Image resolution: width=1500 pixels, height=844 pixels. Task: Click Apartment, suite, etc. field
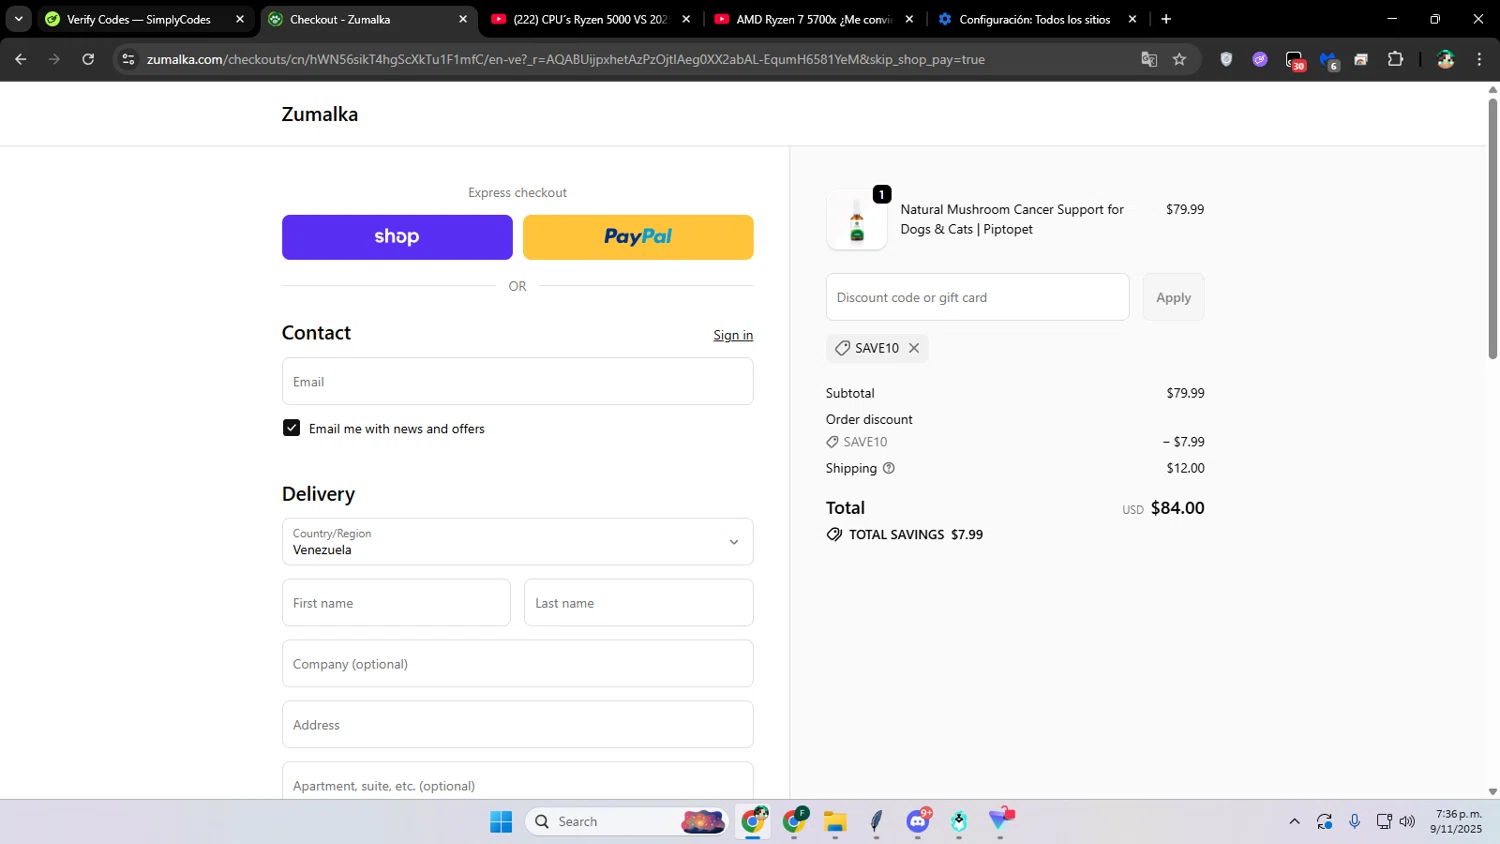518,782
